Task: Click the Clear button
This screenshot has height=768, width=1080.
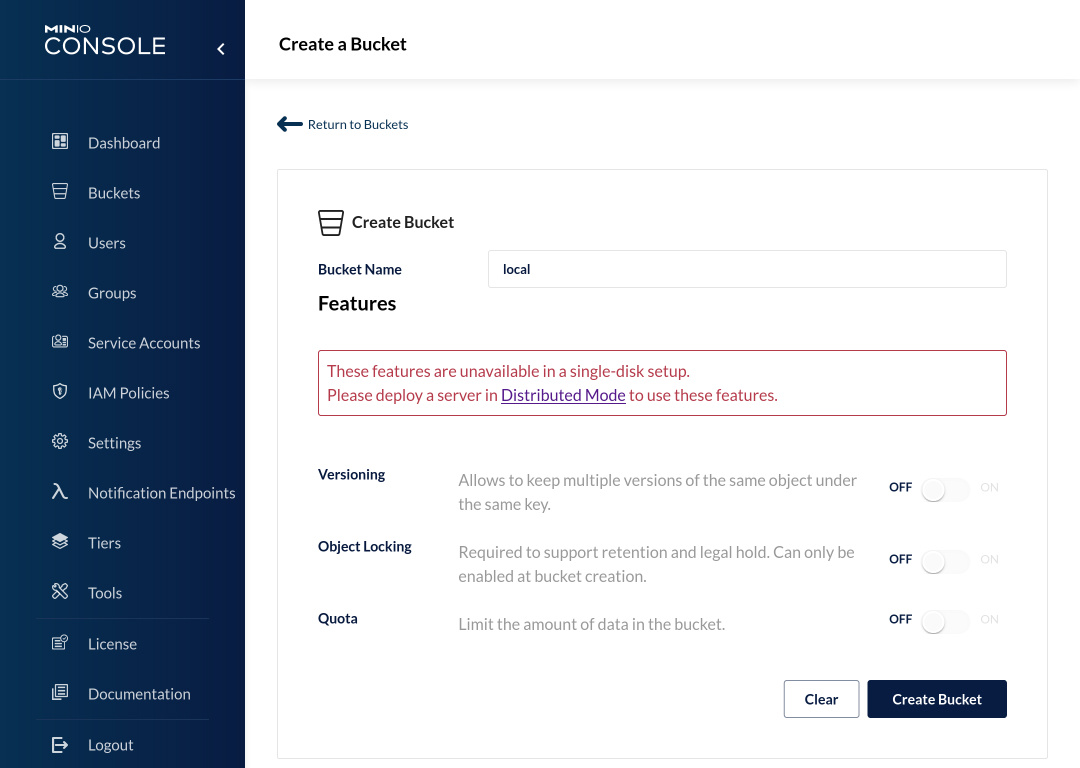Action: pyautogui.click(x=821, y=699)
